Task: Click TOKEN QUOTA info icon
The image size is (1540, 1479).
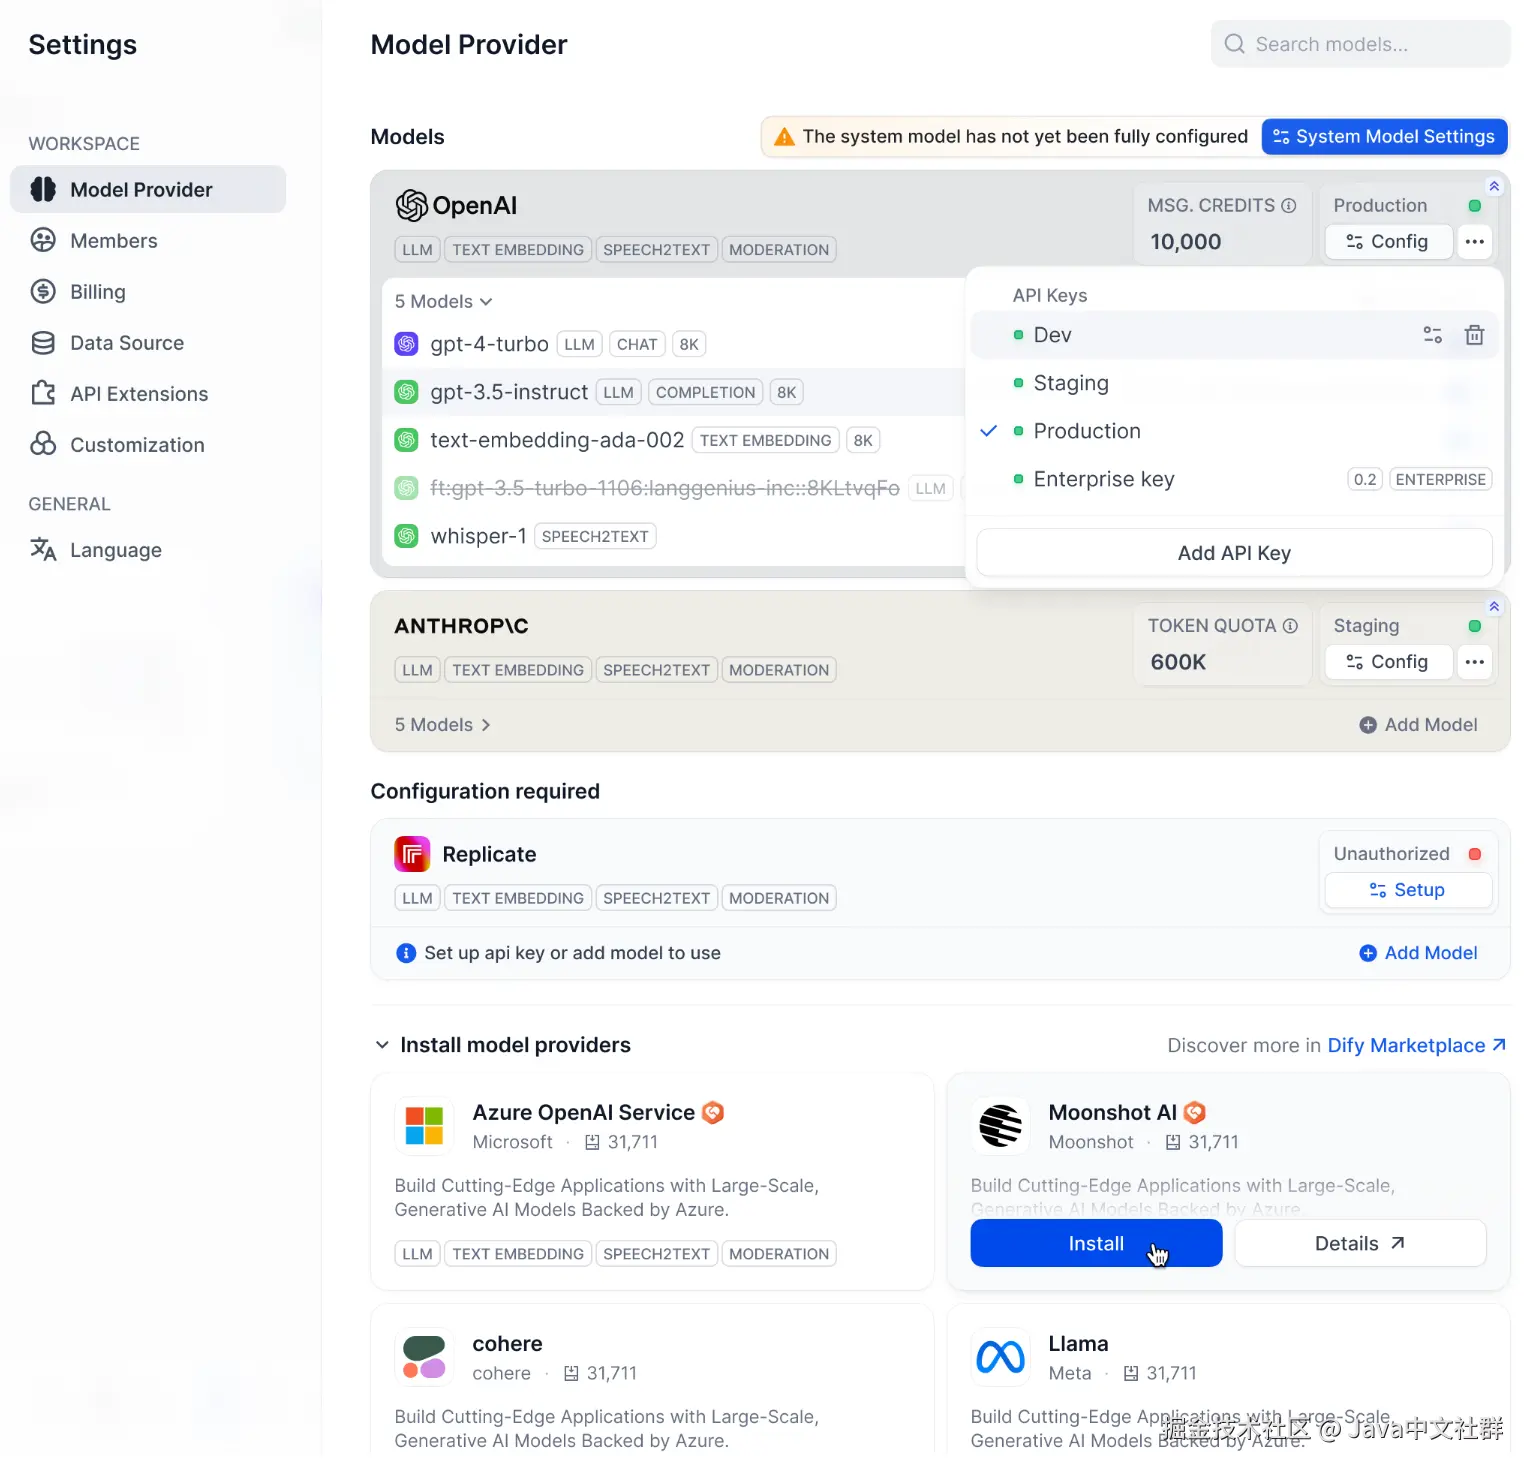Action: [1290, 626]
